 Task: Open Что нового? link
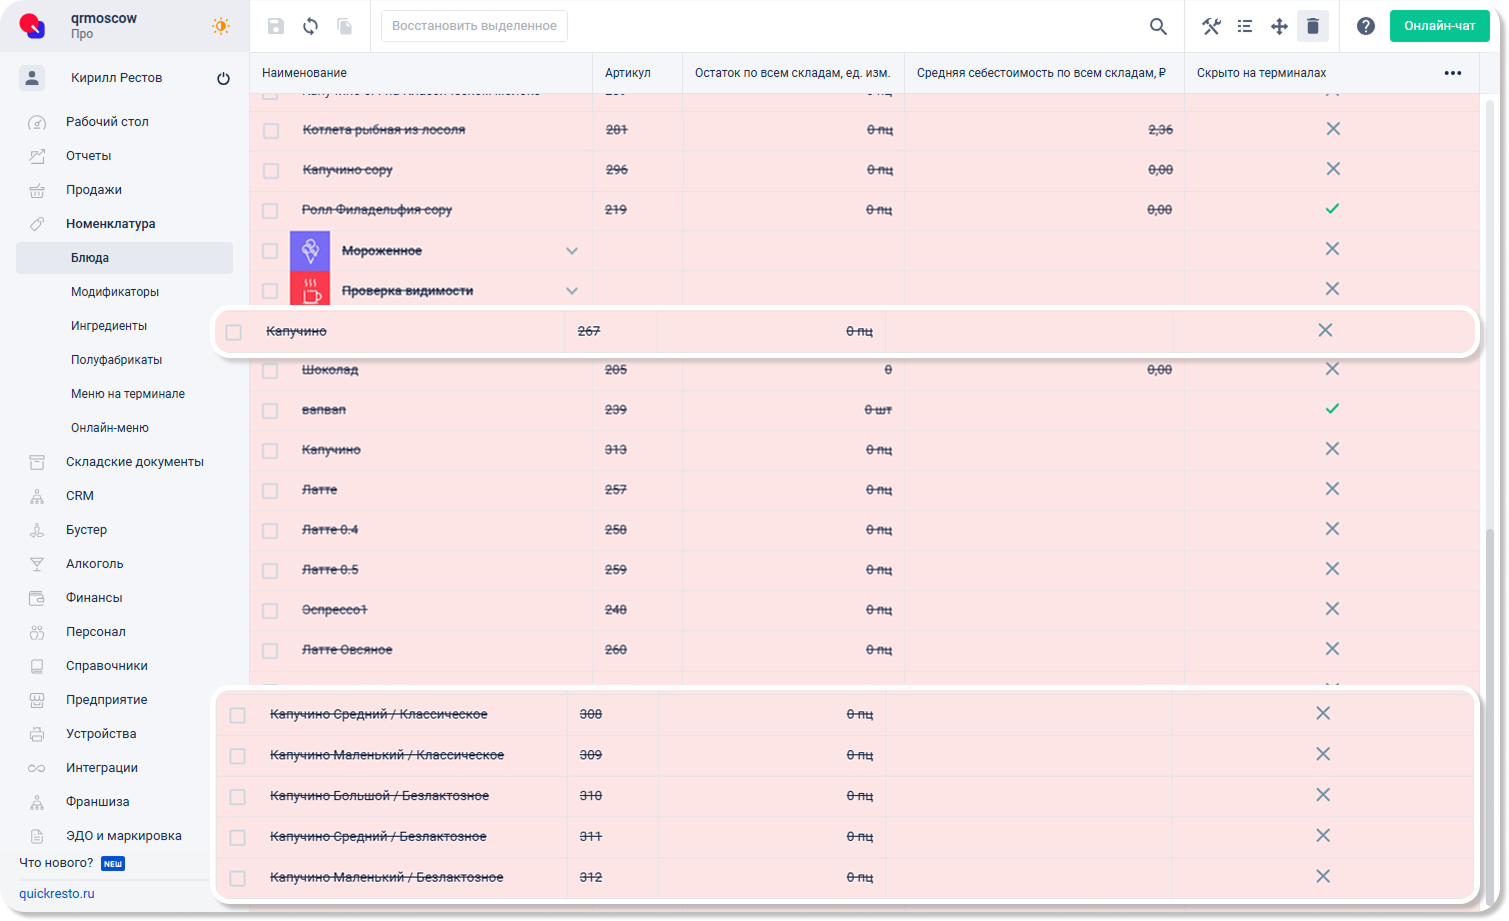56,863
